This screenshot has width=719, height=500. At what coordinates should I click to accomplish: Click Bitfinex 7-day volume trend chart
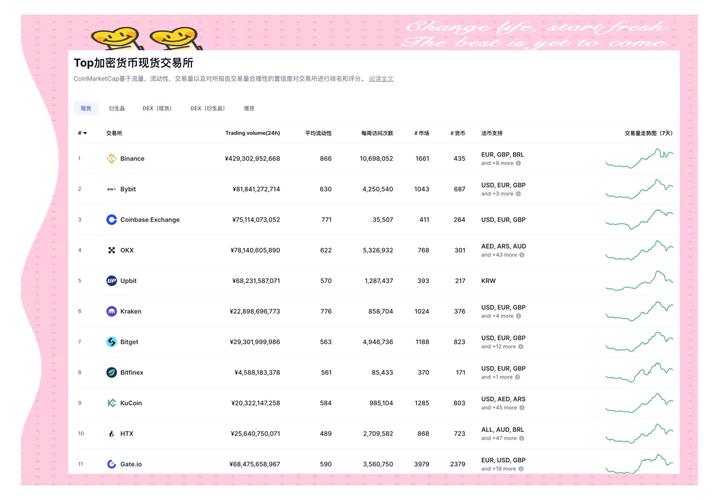click(x=639, y=372)
